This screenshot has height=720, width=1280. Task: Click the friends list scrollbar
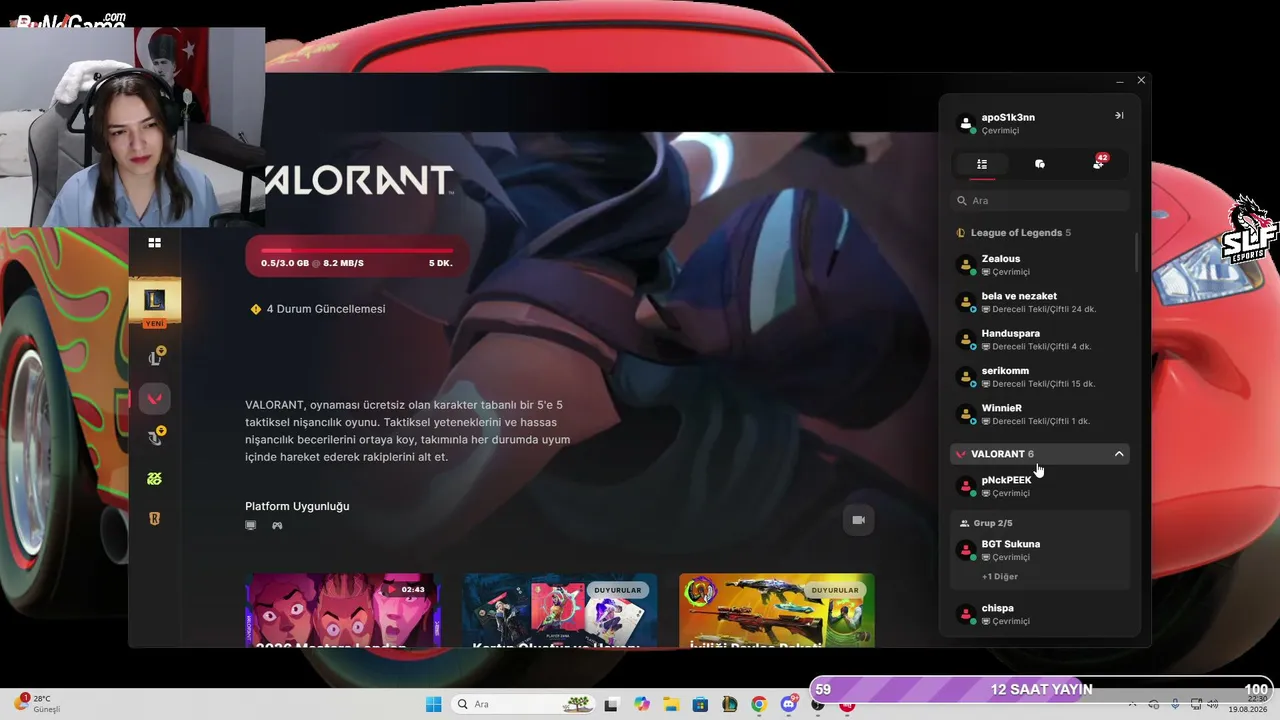tap(1137, 252)
